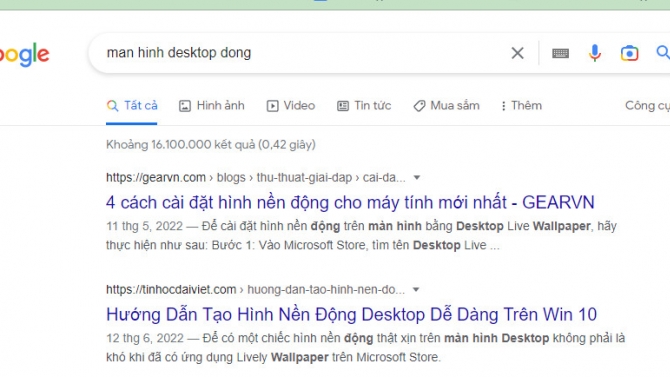Open the "Tin tức" news tab
The height and width of the screenshot is (377, 670).
364,106
